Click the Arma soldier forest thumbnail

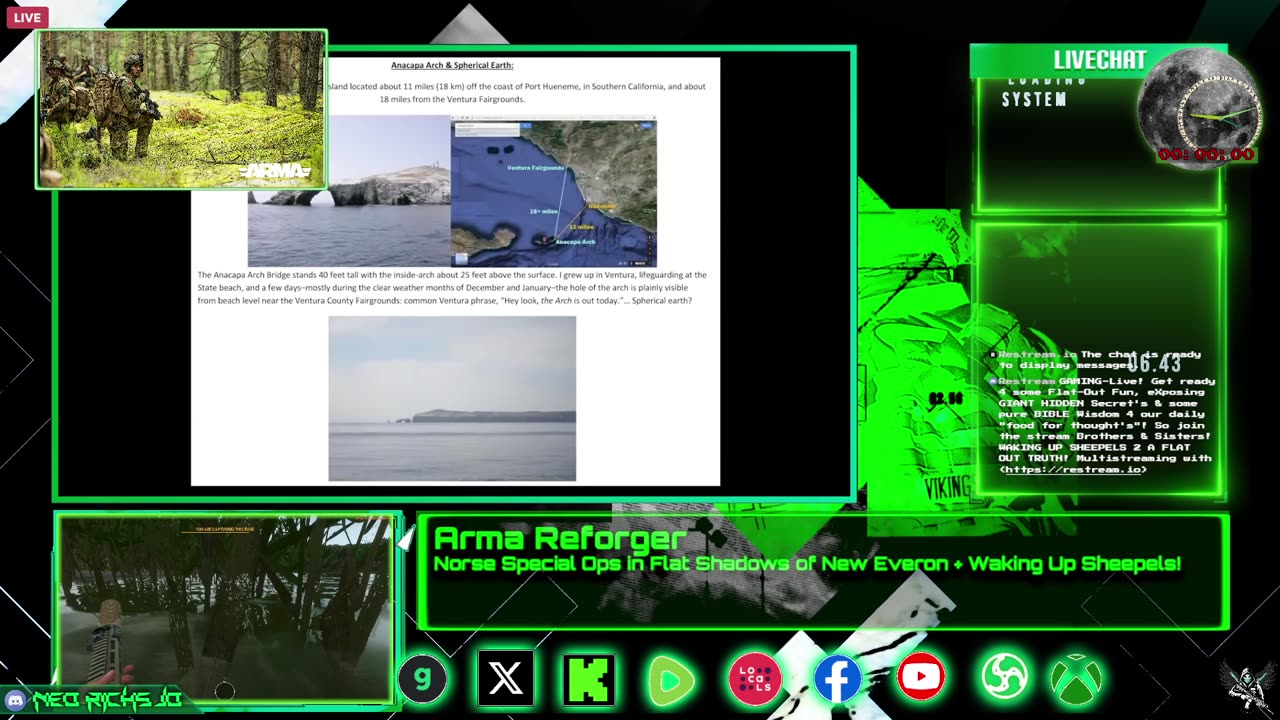point(182,109)
